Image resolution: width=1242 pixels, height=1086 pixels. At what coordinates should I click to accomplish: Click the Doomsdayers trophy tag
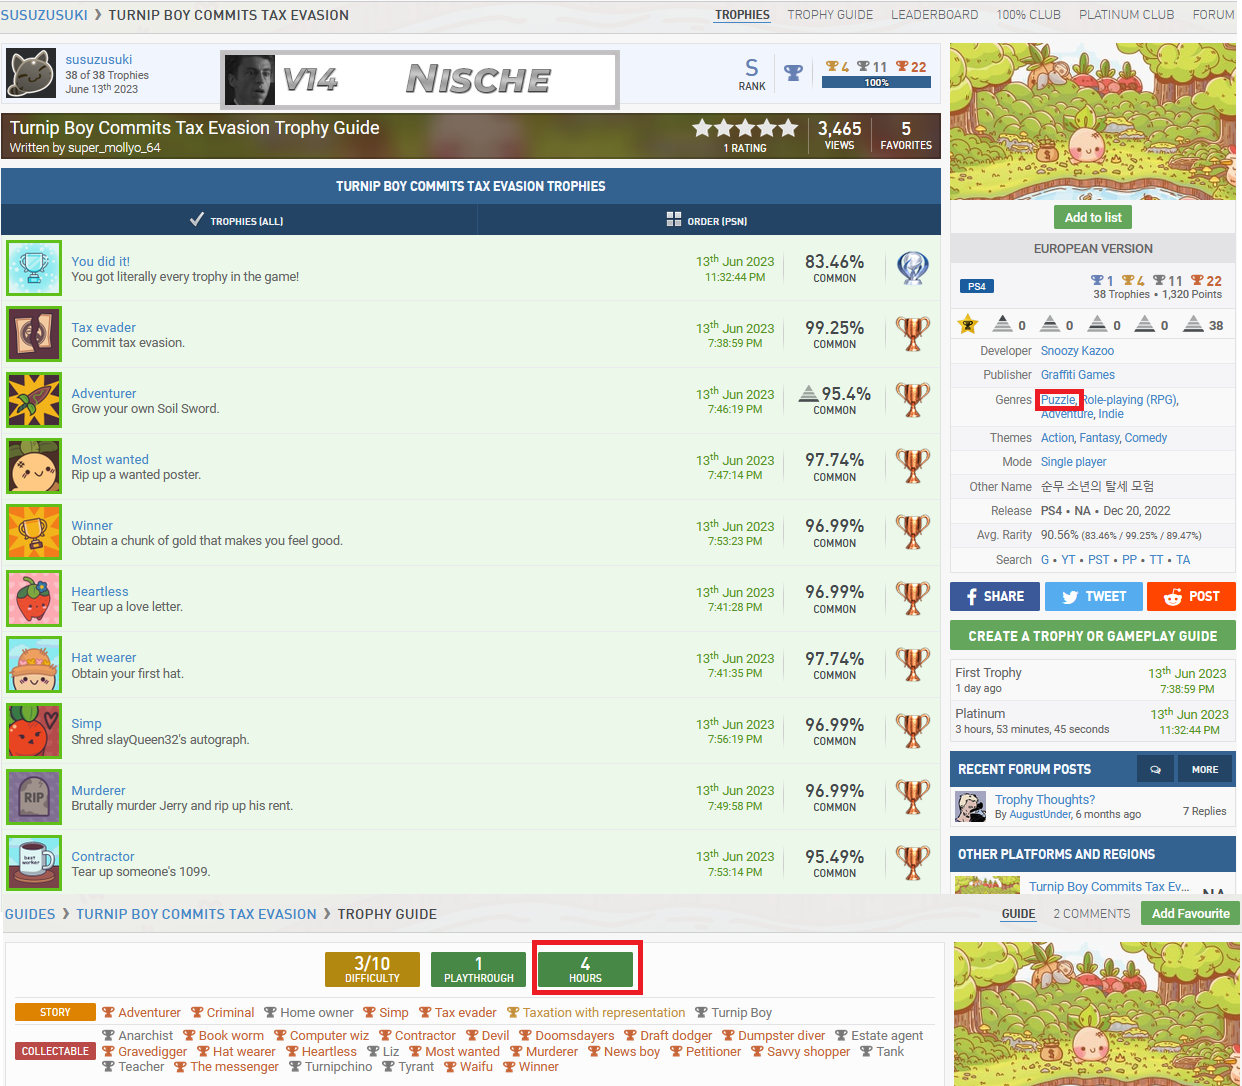click(567, 1036)
